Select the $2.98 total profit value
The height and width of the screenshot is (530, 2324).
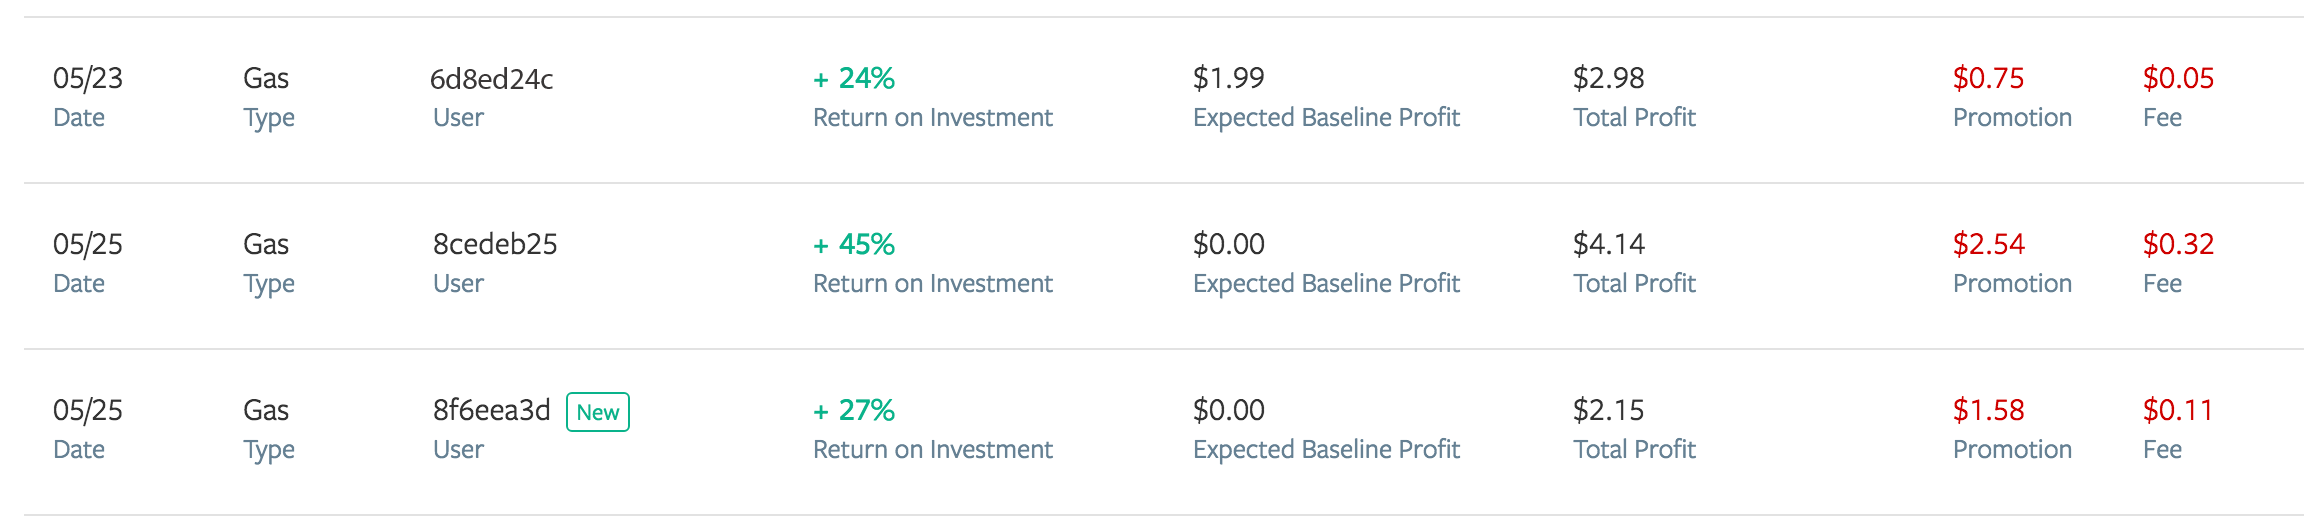point(1609,78)
